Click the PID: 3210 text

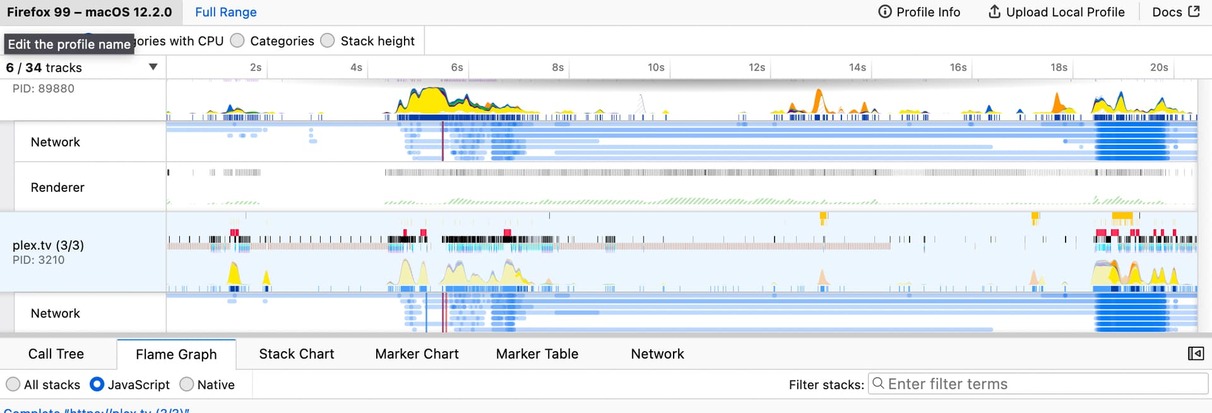(40, 260)
